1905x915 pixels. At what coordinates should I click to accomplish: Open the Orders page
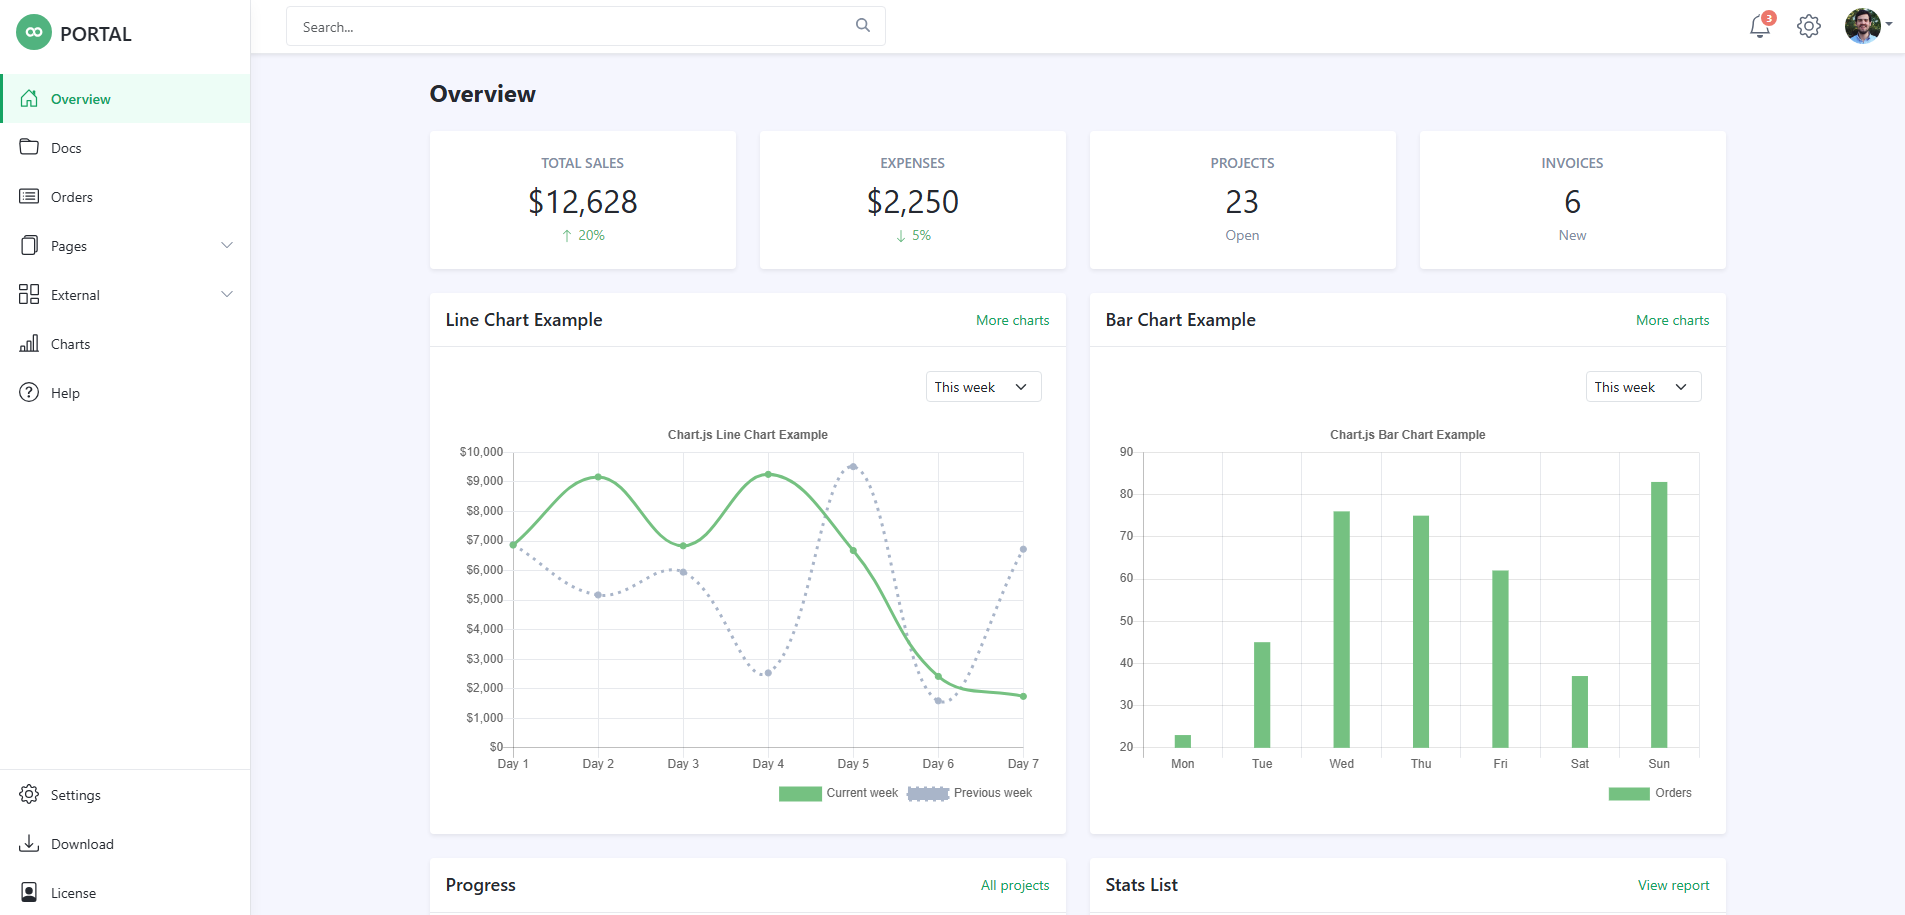(x=125, y=196)
